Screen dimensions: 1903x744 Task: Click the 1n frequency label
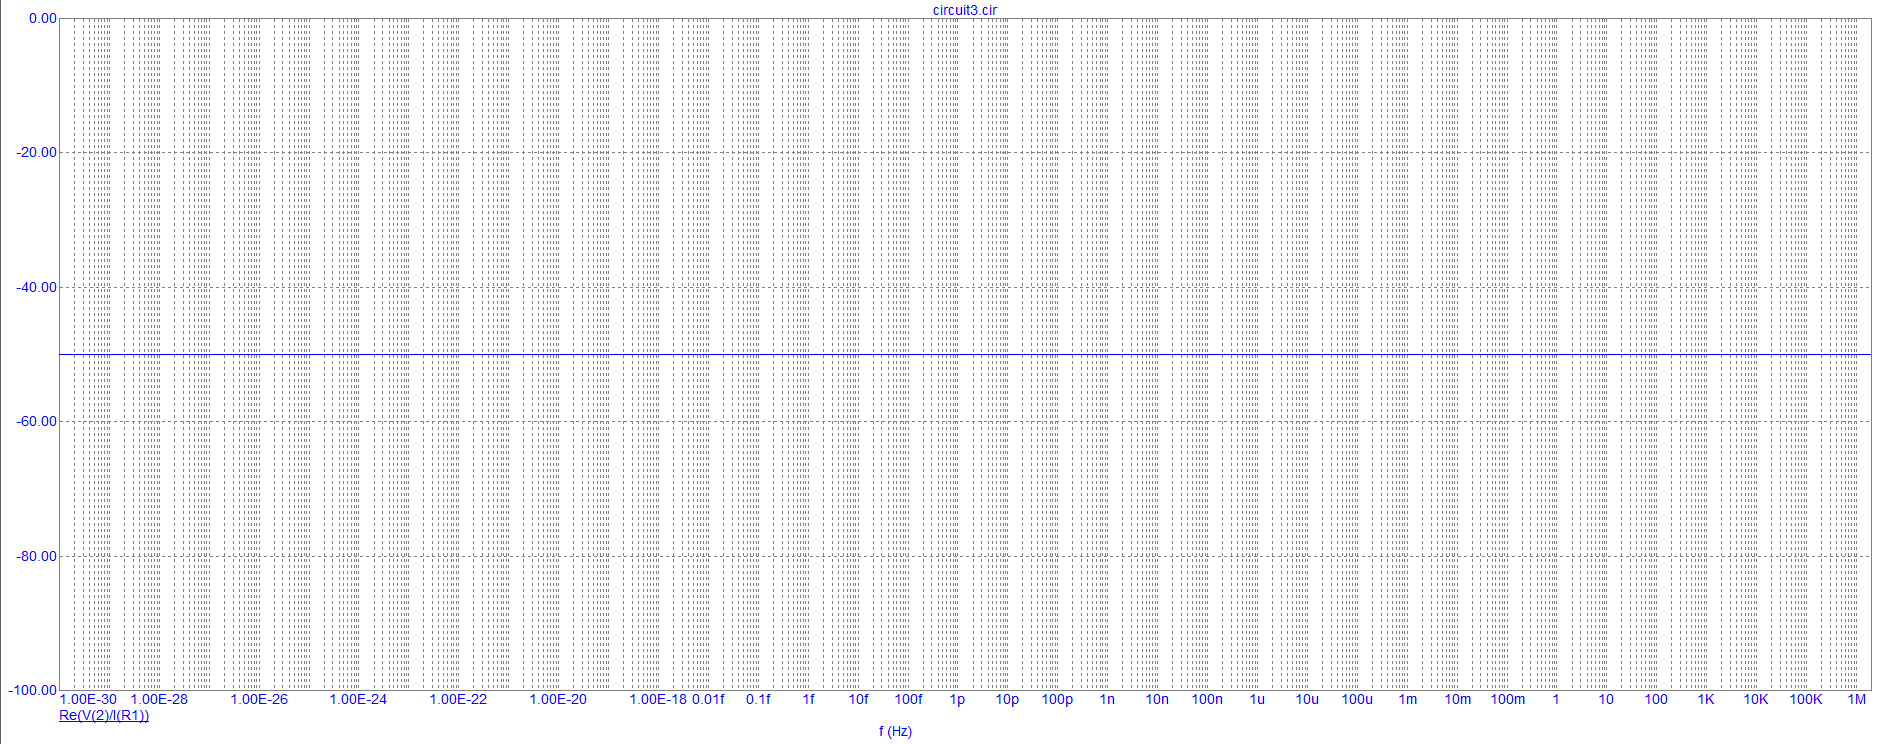(x=1107, y=699)
